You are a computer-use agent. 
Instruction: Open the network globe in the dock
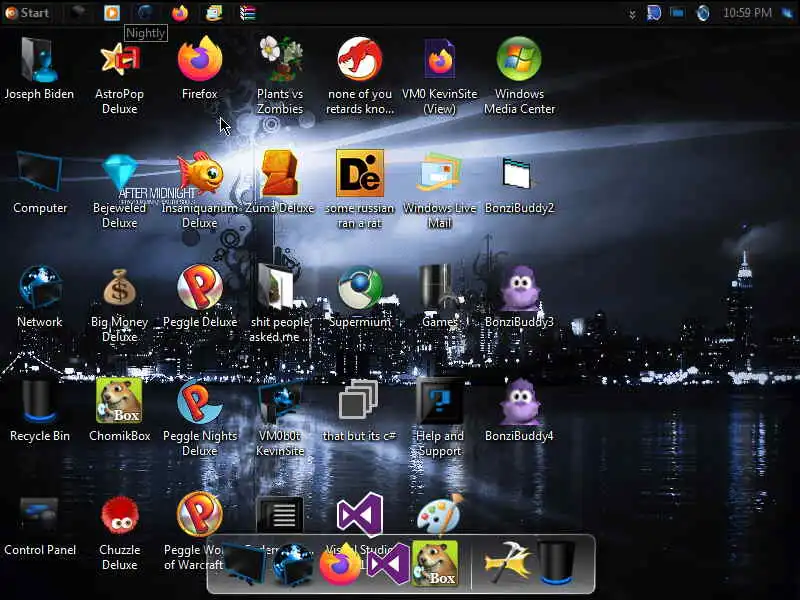[293, 564]
